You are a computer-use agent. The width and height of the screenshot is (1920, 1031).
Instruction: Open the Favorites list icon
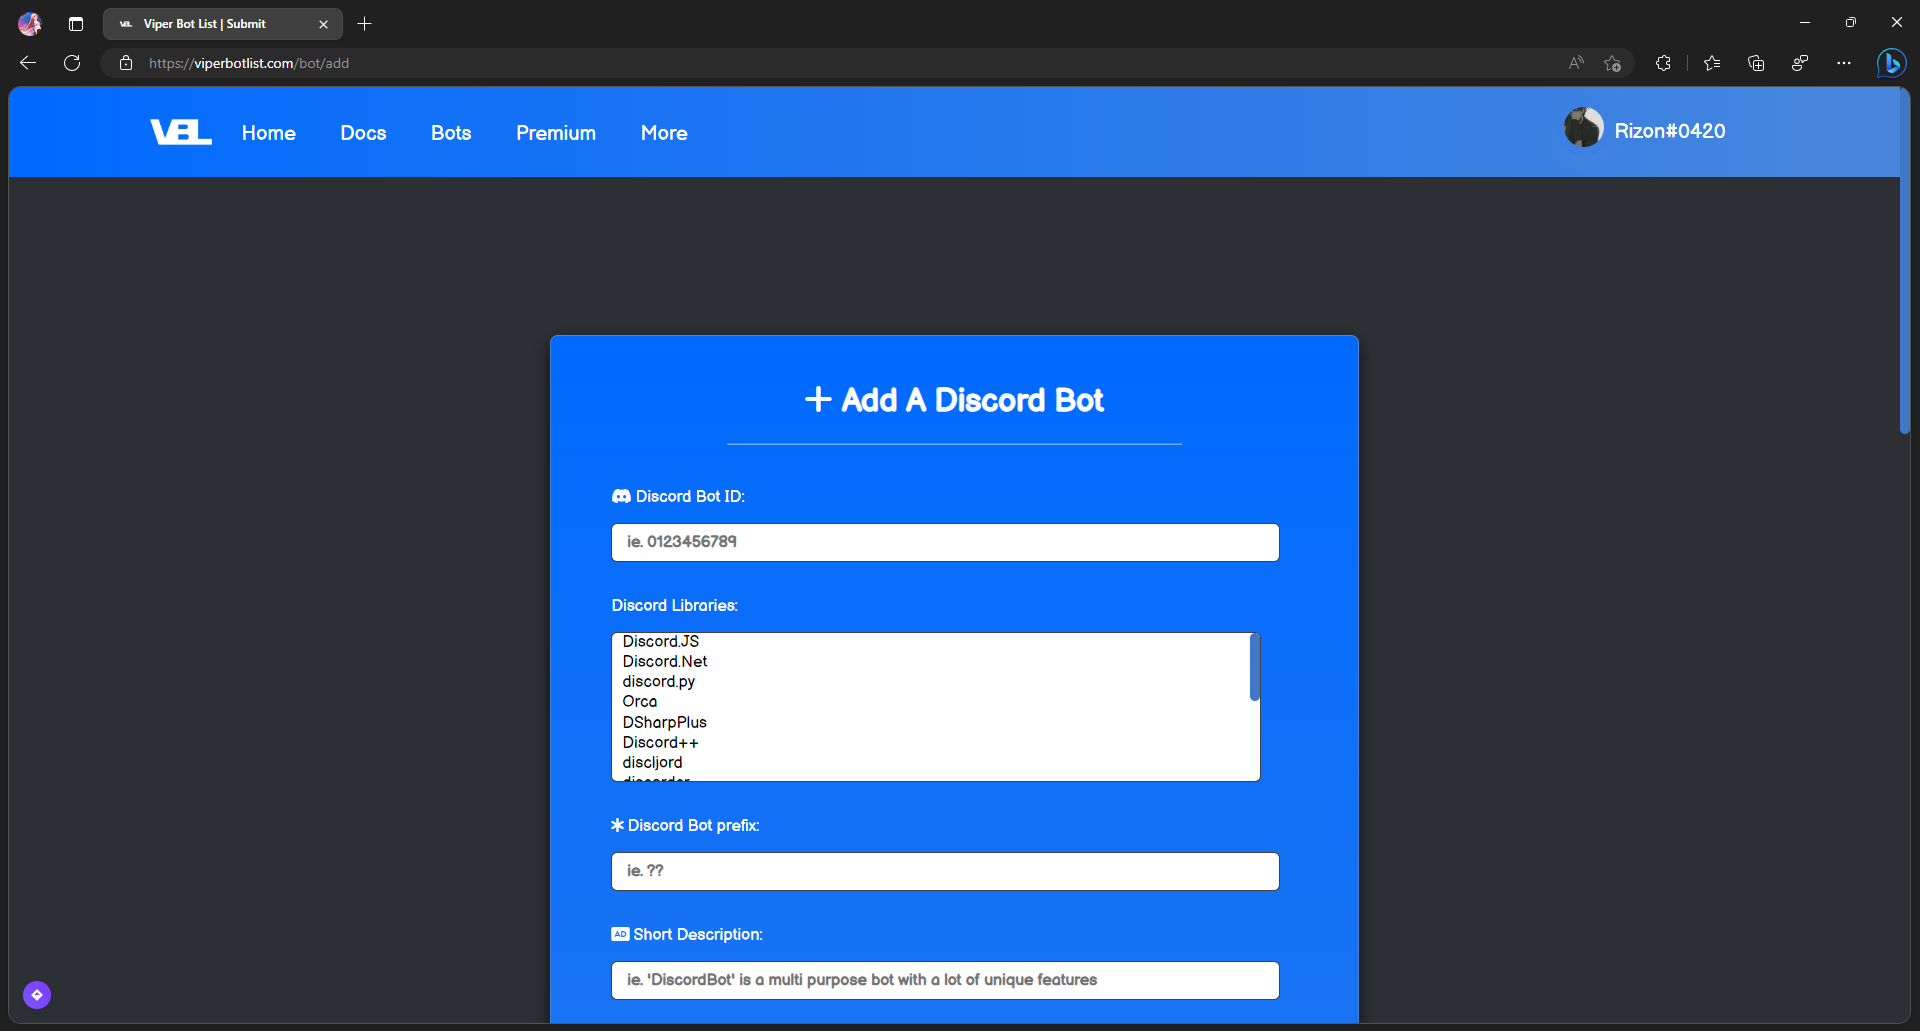[1712, 63]
